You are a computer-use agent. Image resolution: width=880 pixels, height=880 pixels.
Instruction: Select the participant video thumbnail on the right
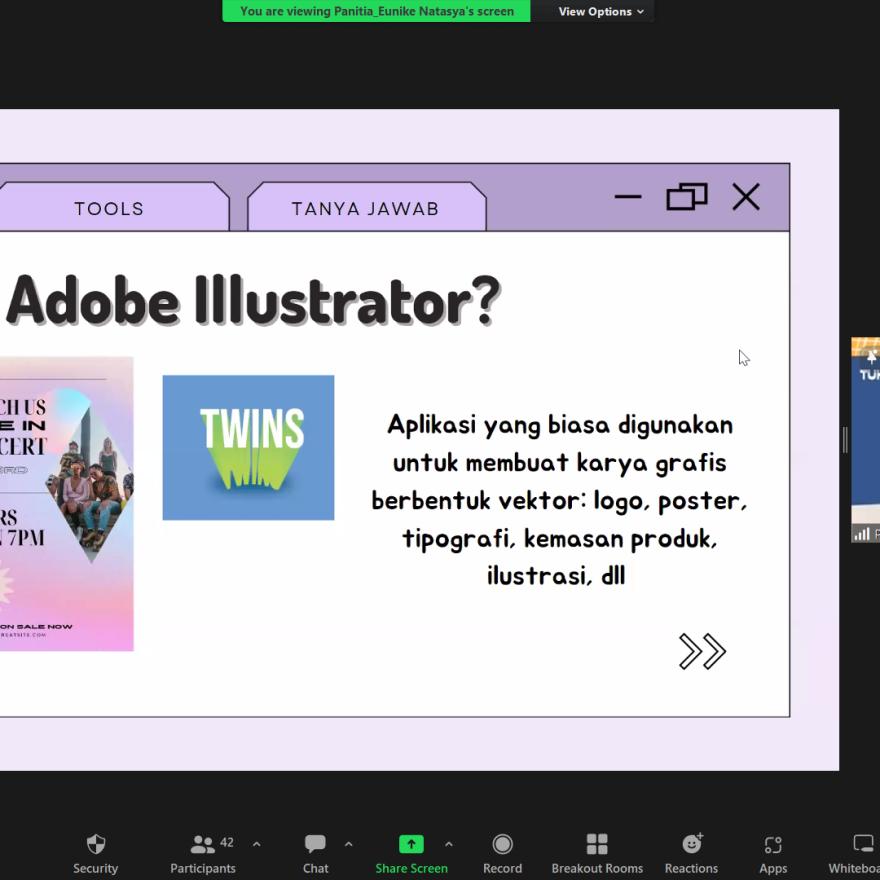click(x=866, y=440)
